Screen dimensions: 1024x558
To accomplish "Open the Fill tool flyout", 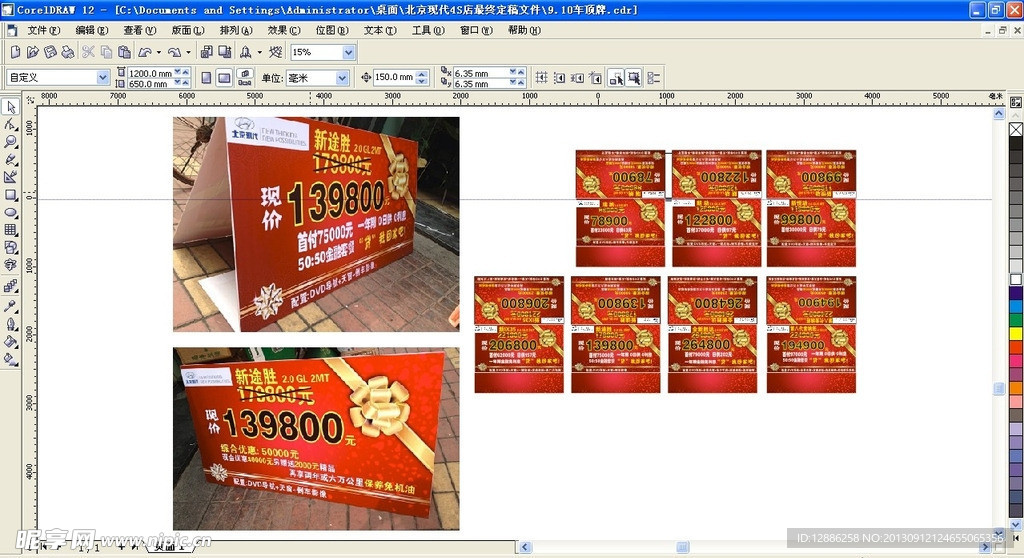I will click(x=10, y=341).
